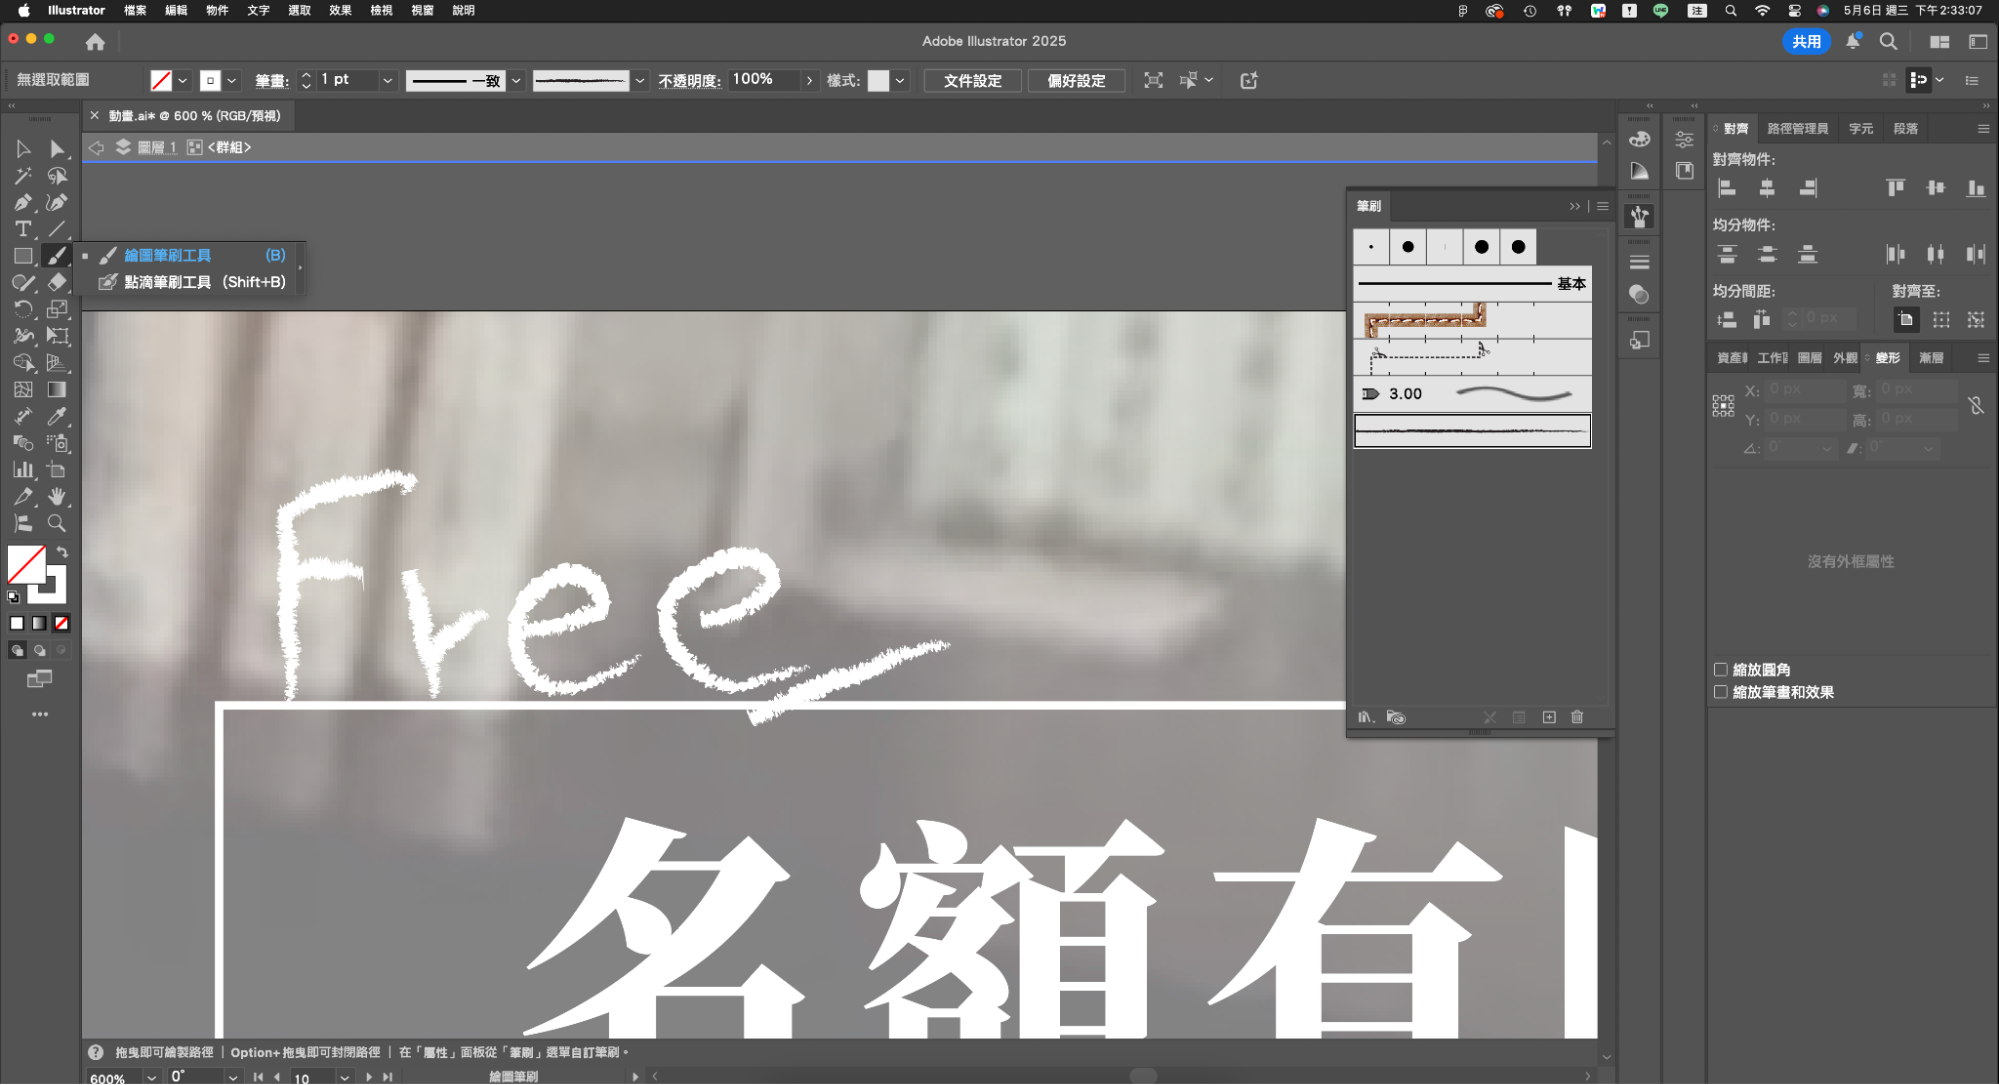Pick the Column Graph tool

(23, 470)
